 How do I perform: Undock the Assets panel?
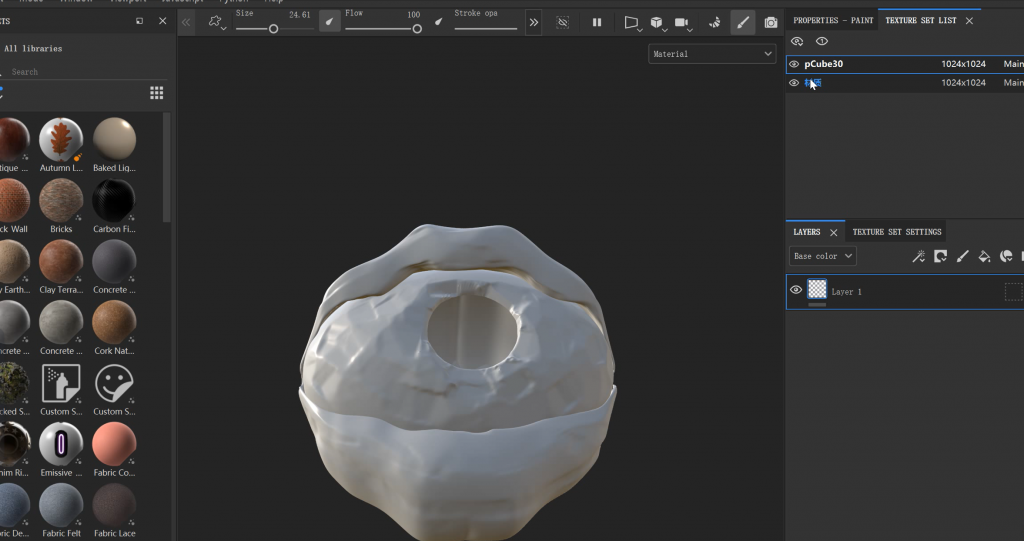coord(140,21)
